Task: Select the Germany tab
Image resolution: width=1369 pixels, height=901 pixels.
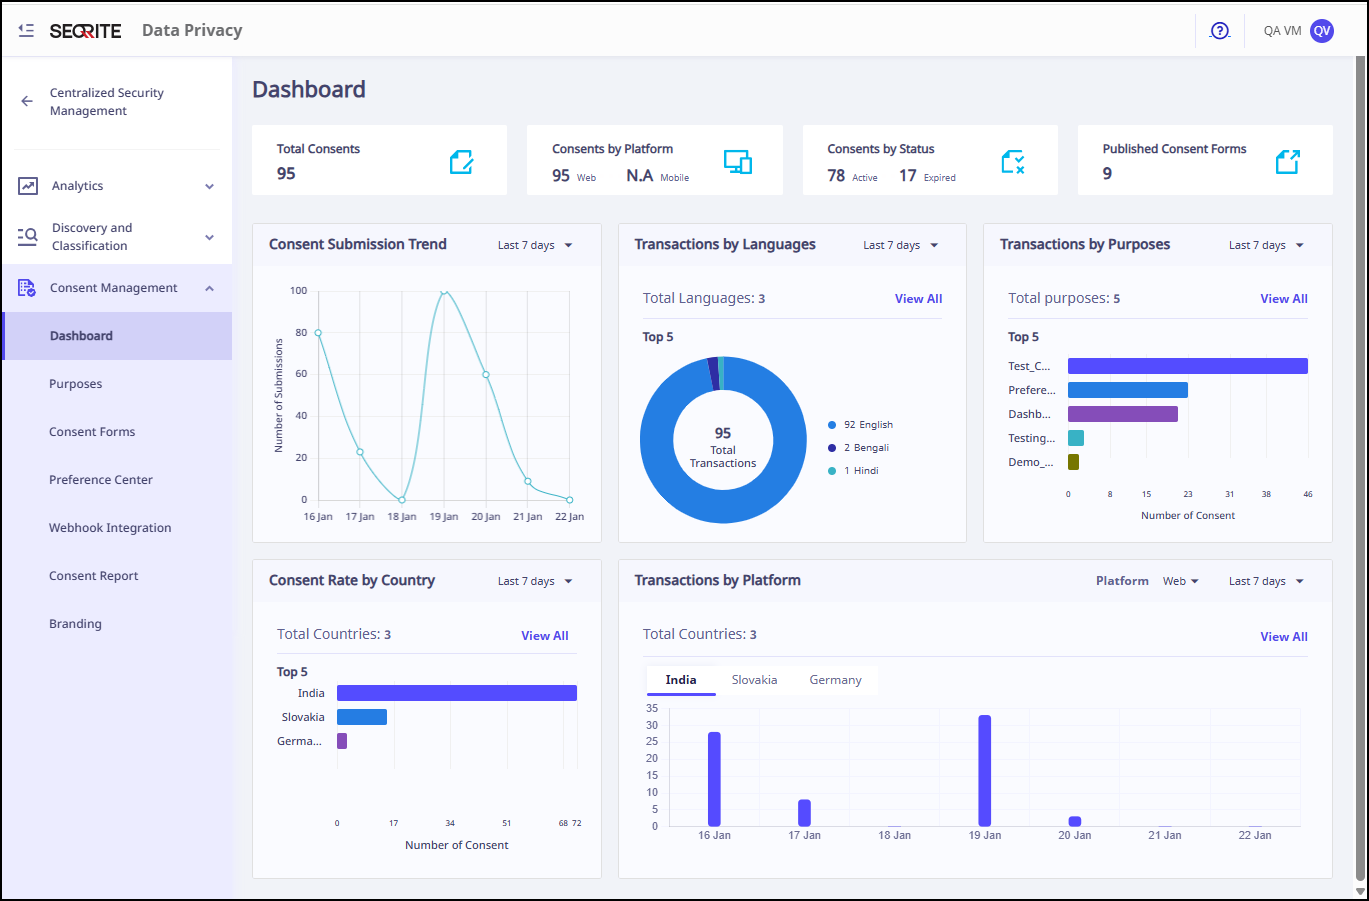Action: [x=835, y=680]
